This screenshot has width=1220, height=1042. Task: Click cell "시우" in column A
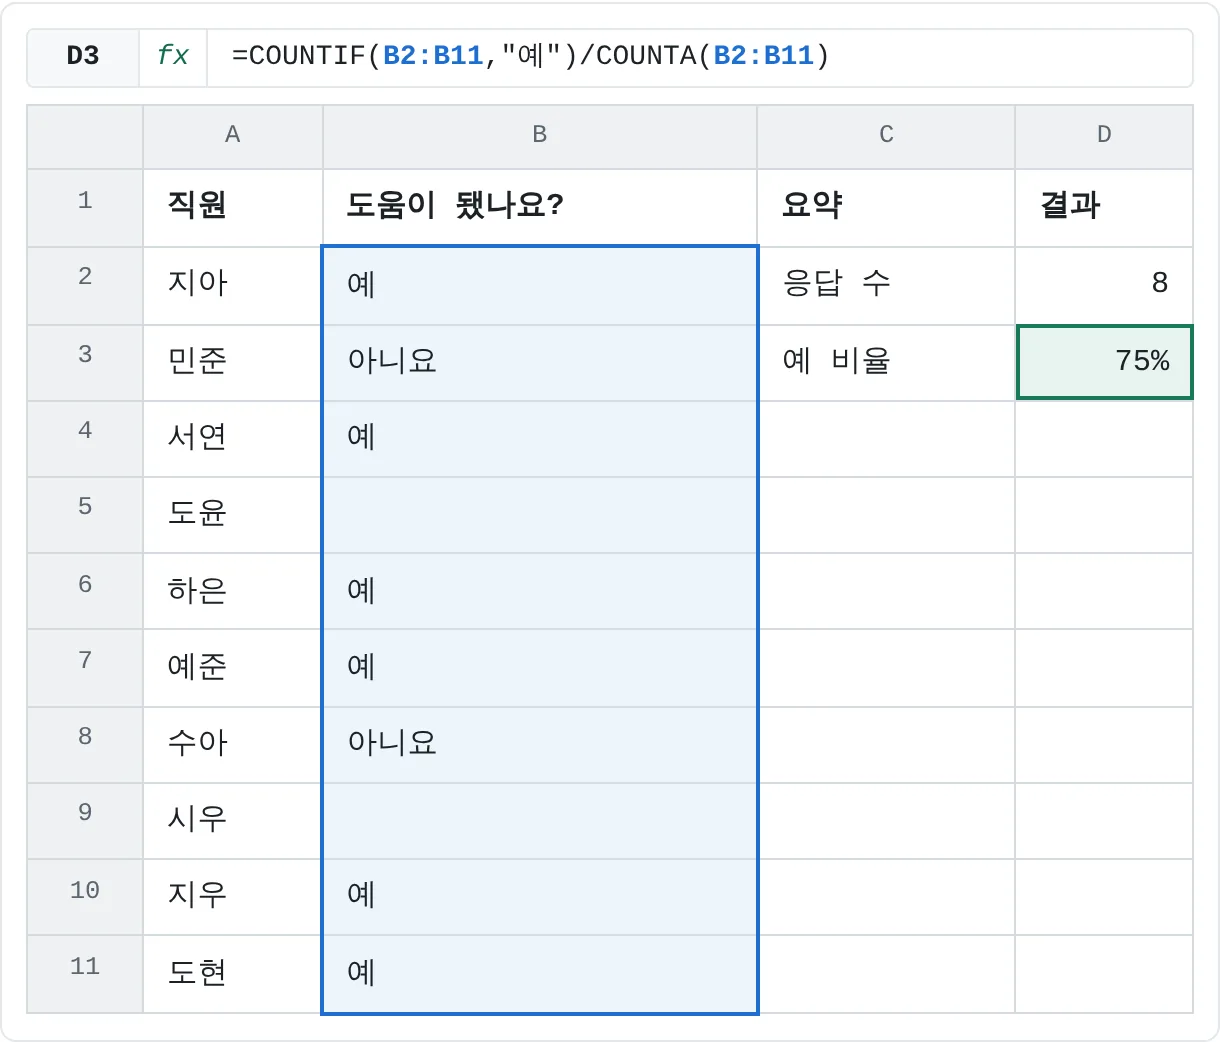click(x=233, y=821)
